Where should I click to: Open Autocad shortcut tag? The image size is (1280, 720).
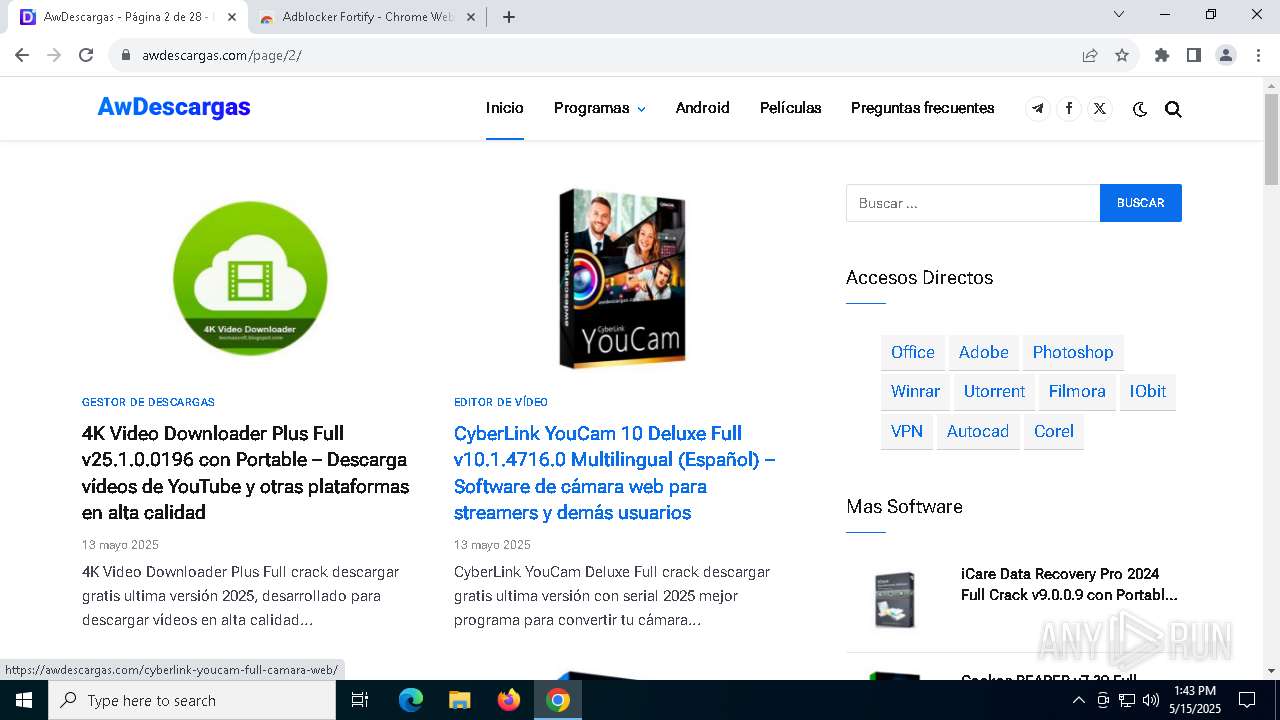[978, 431]
